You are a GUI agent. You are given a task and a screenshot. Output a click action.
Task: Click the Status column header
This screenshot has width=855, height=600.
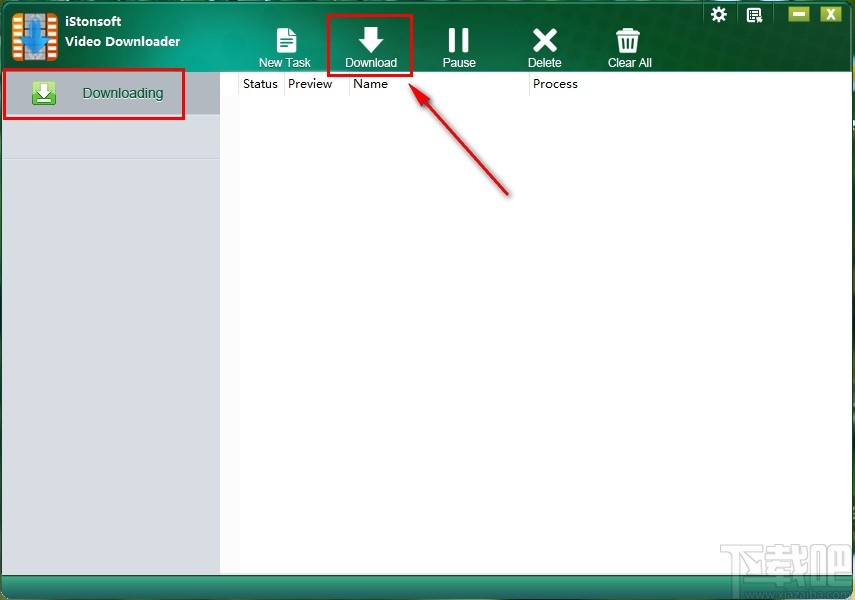click(260, 84)
